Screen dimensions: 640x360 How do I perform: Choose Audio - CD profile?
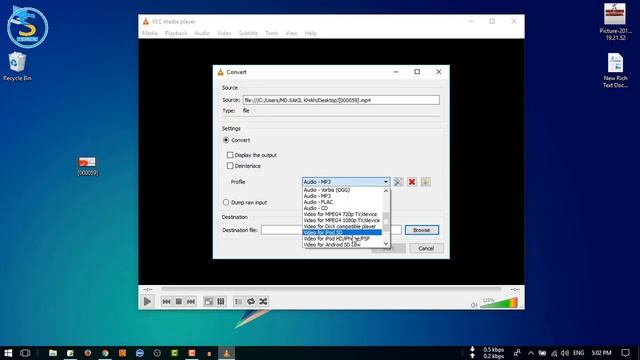[342, 208]
